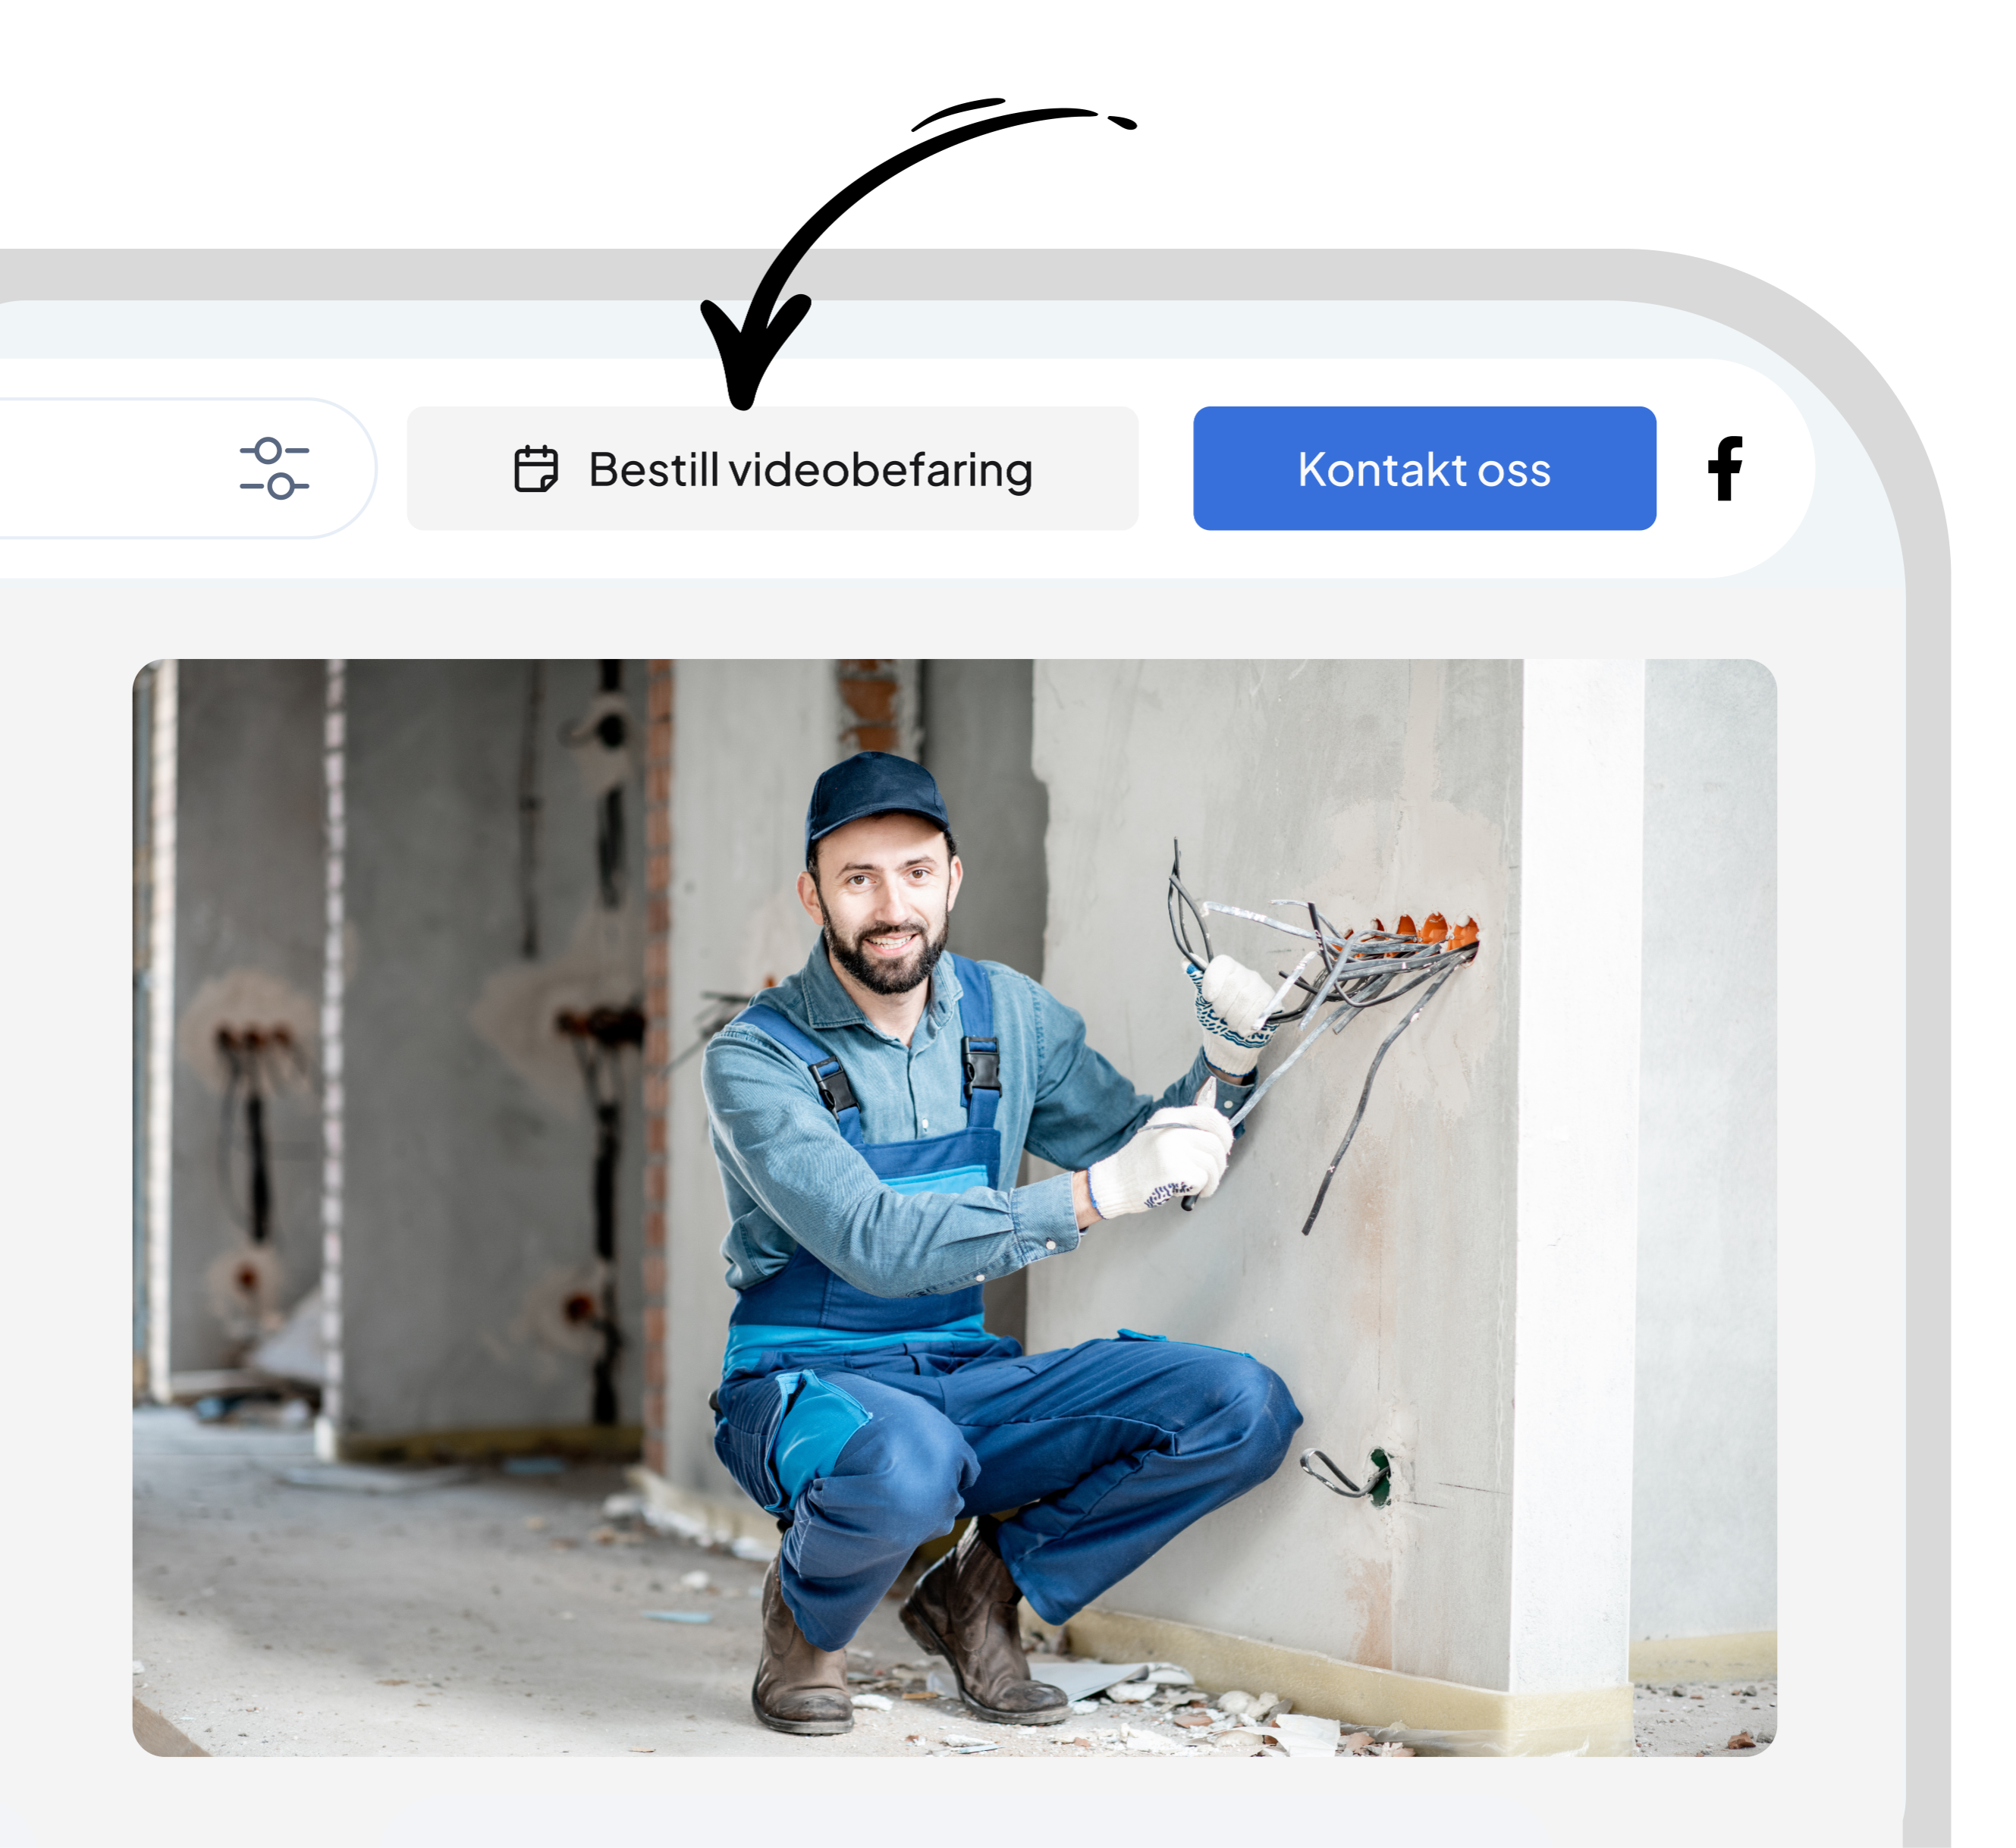This screenshot has width=2016, height=1848.
Task: Click the upper slider knob in filter icon
Action: 267,451
